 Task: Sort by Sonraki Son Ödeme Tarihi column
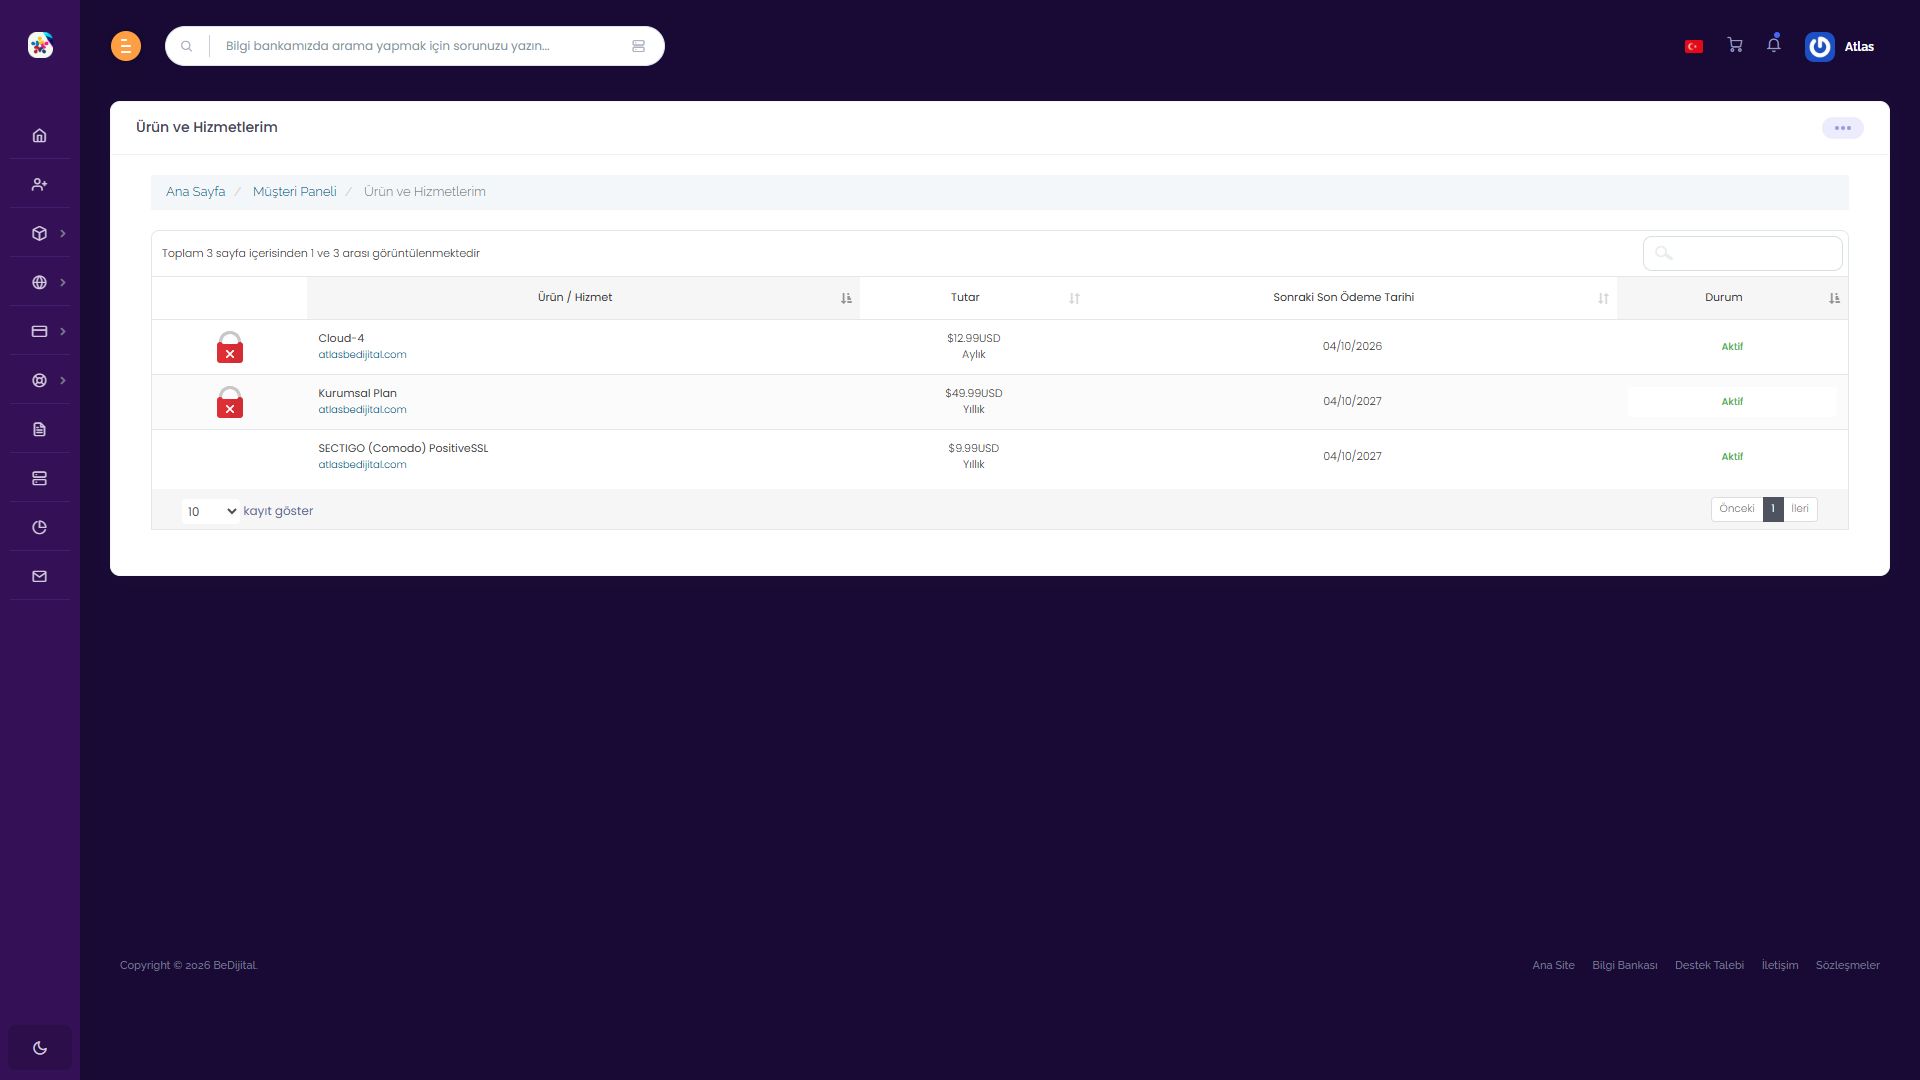click(1352, 298)
